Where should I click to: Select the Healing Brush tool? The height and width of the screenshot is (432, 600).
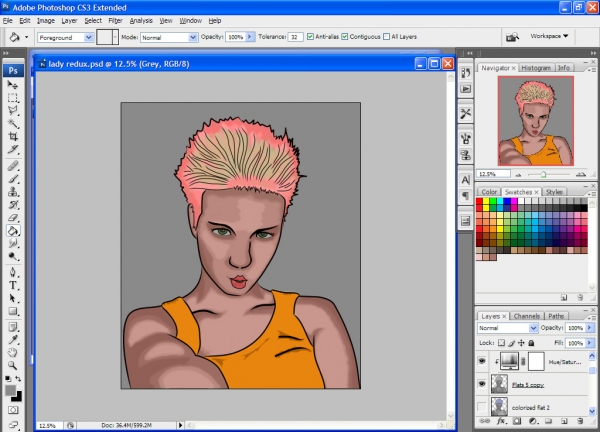(x=13, y=166)
